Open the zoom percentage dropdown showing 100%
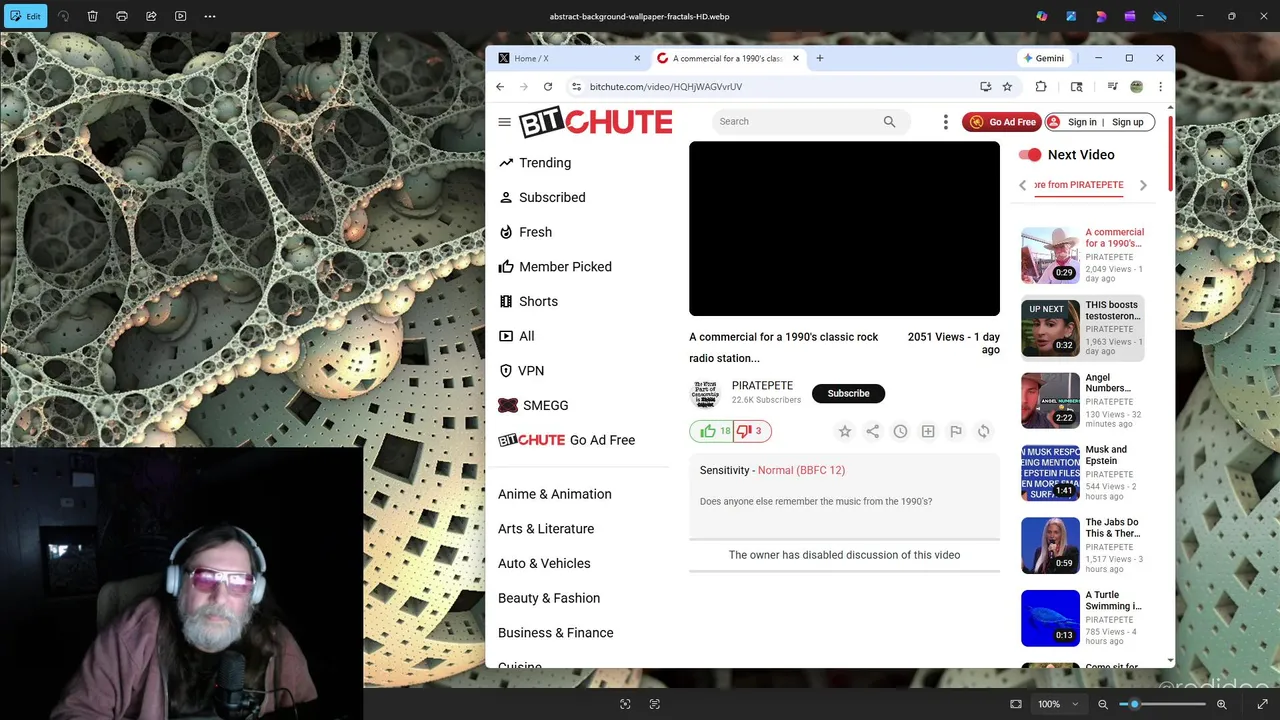The height and width of the screenshot is (720, 1280). [1058, 704]
